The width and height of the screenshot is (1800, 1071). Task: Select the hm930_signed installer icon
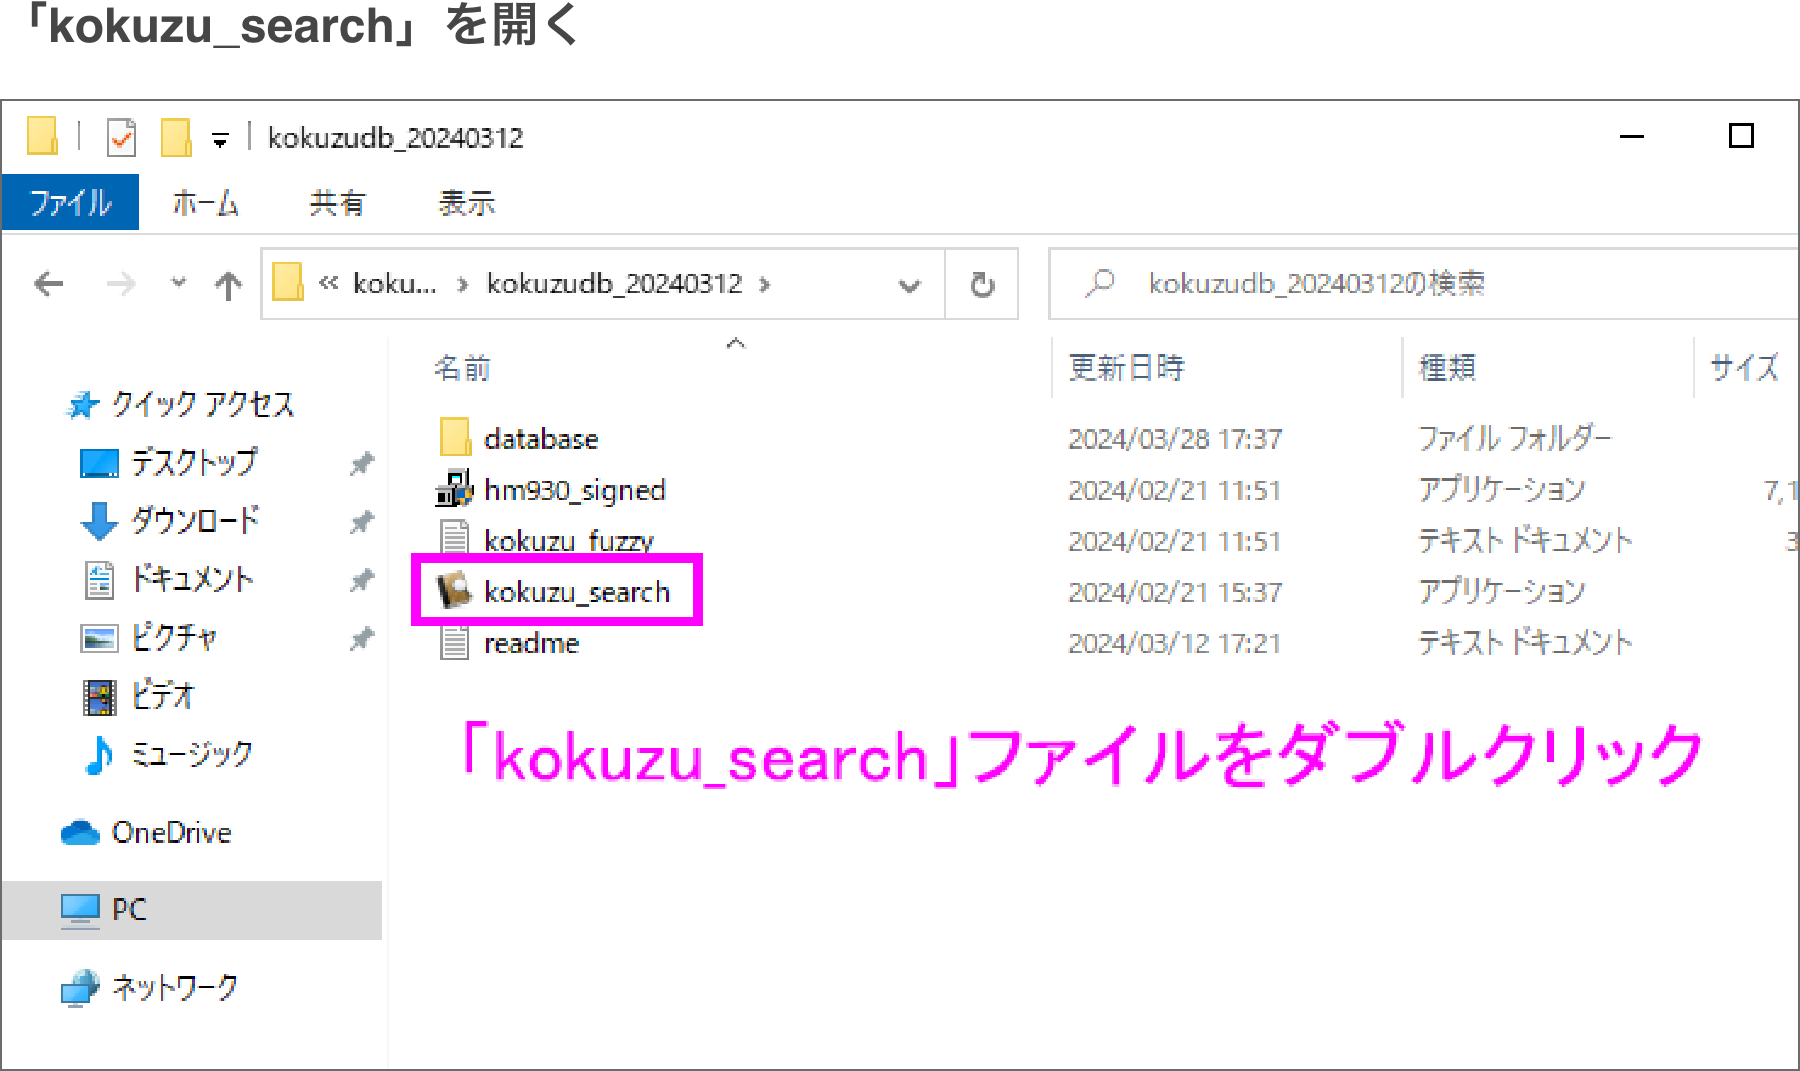point(455,489)
